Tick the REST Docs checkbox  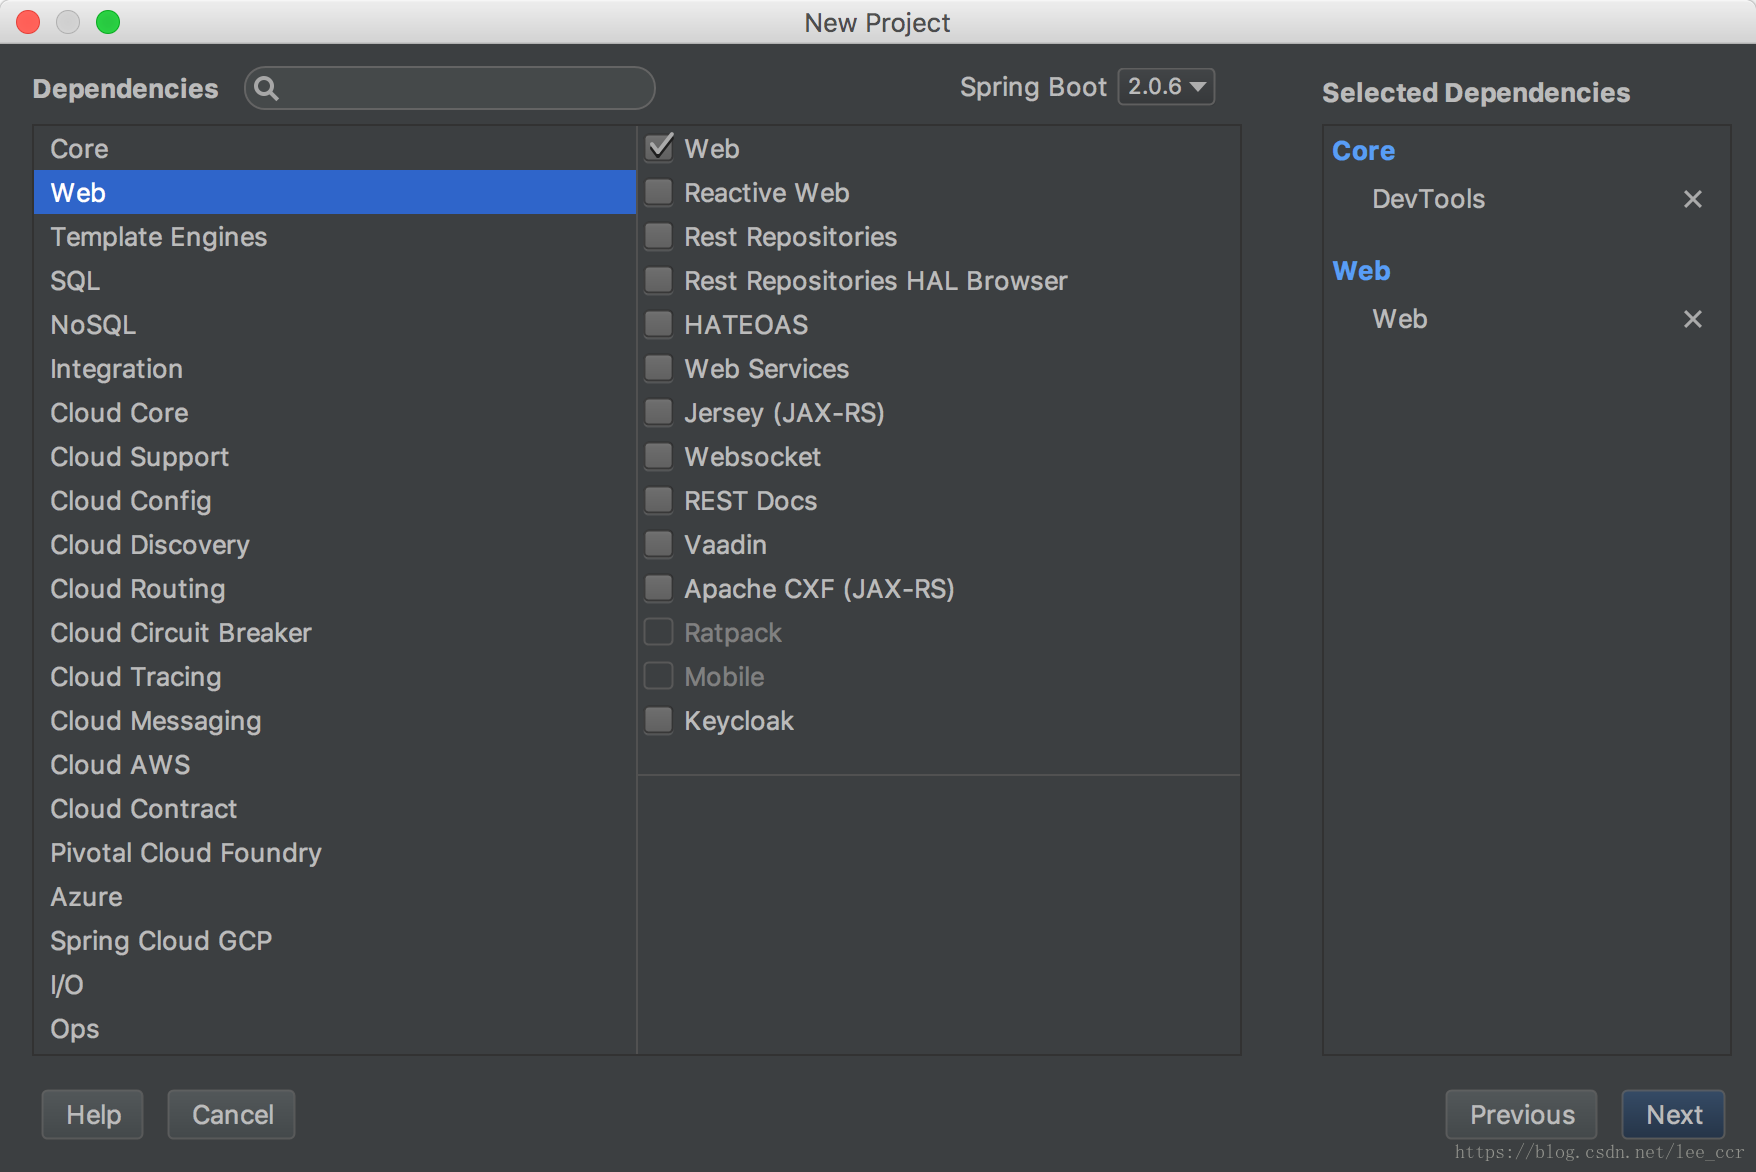coord(659,500)
